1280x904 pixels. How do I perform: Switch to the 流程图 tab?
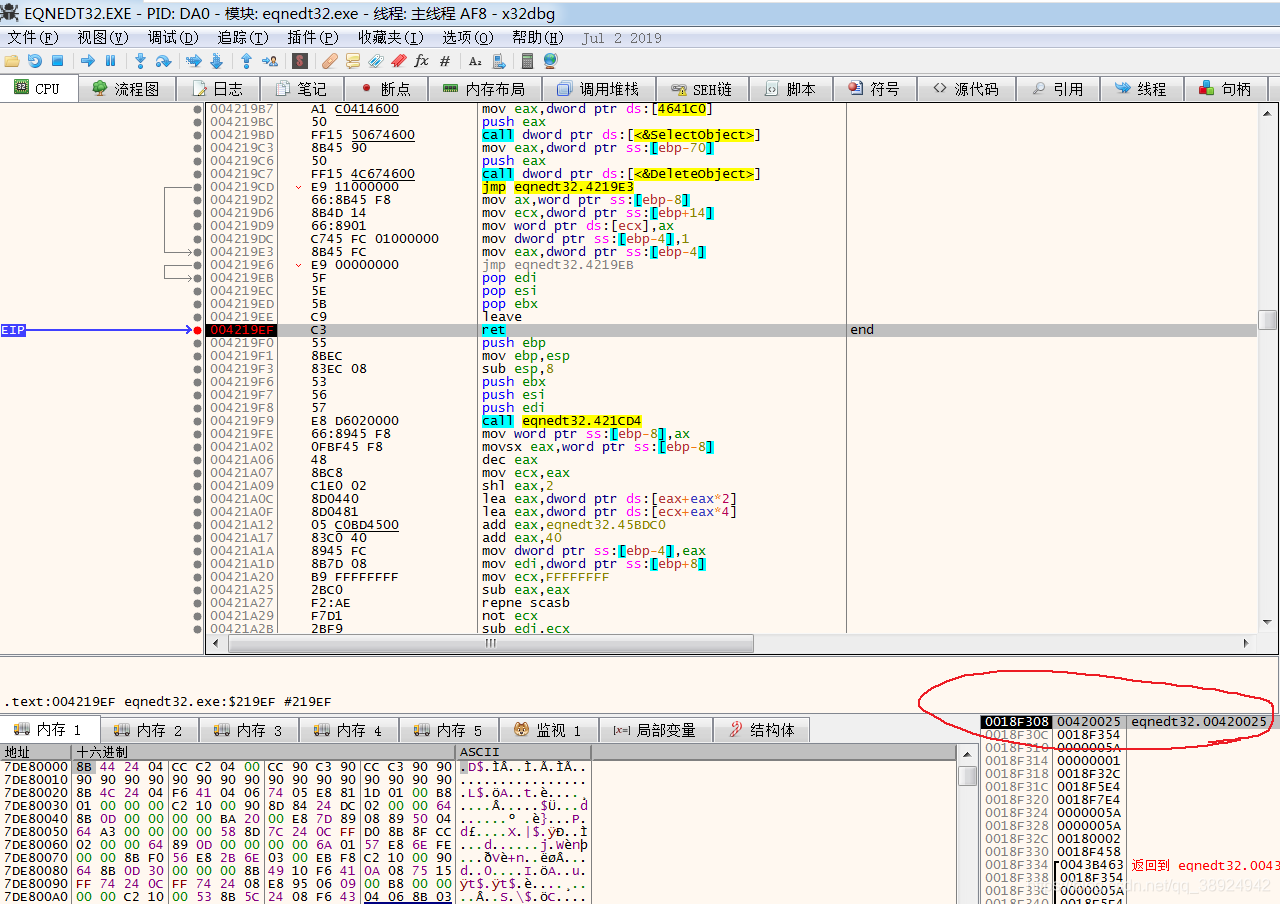click(126, 89)
